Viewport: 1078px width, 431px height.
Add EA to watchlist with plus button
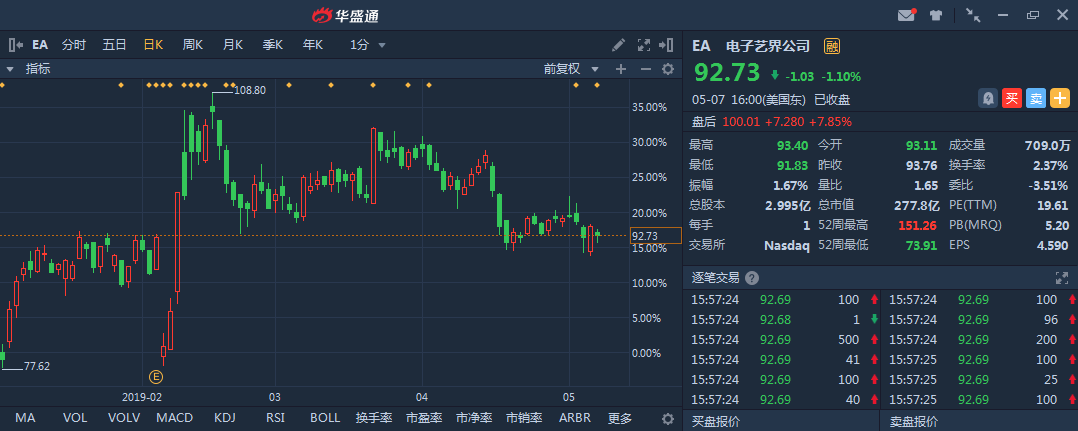pyautogui.click(x=1059, y=99)
